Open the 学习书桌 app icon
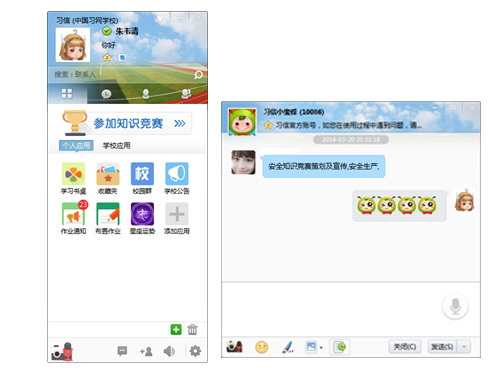 (73, 174)
